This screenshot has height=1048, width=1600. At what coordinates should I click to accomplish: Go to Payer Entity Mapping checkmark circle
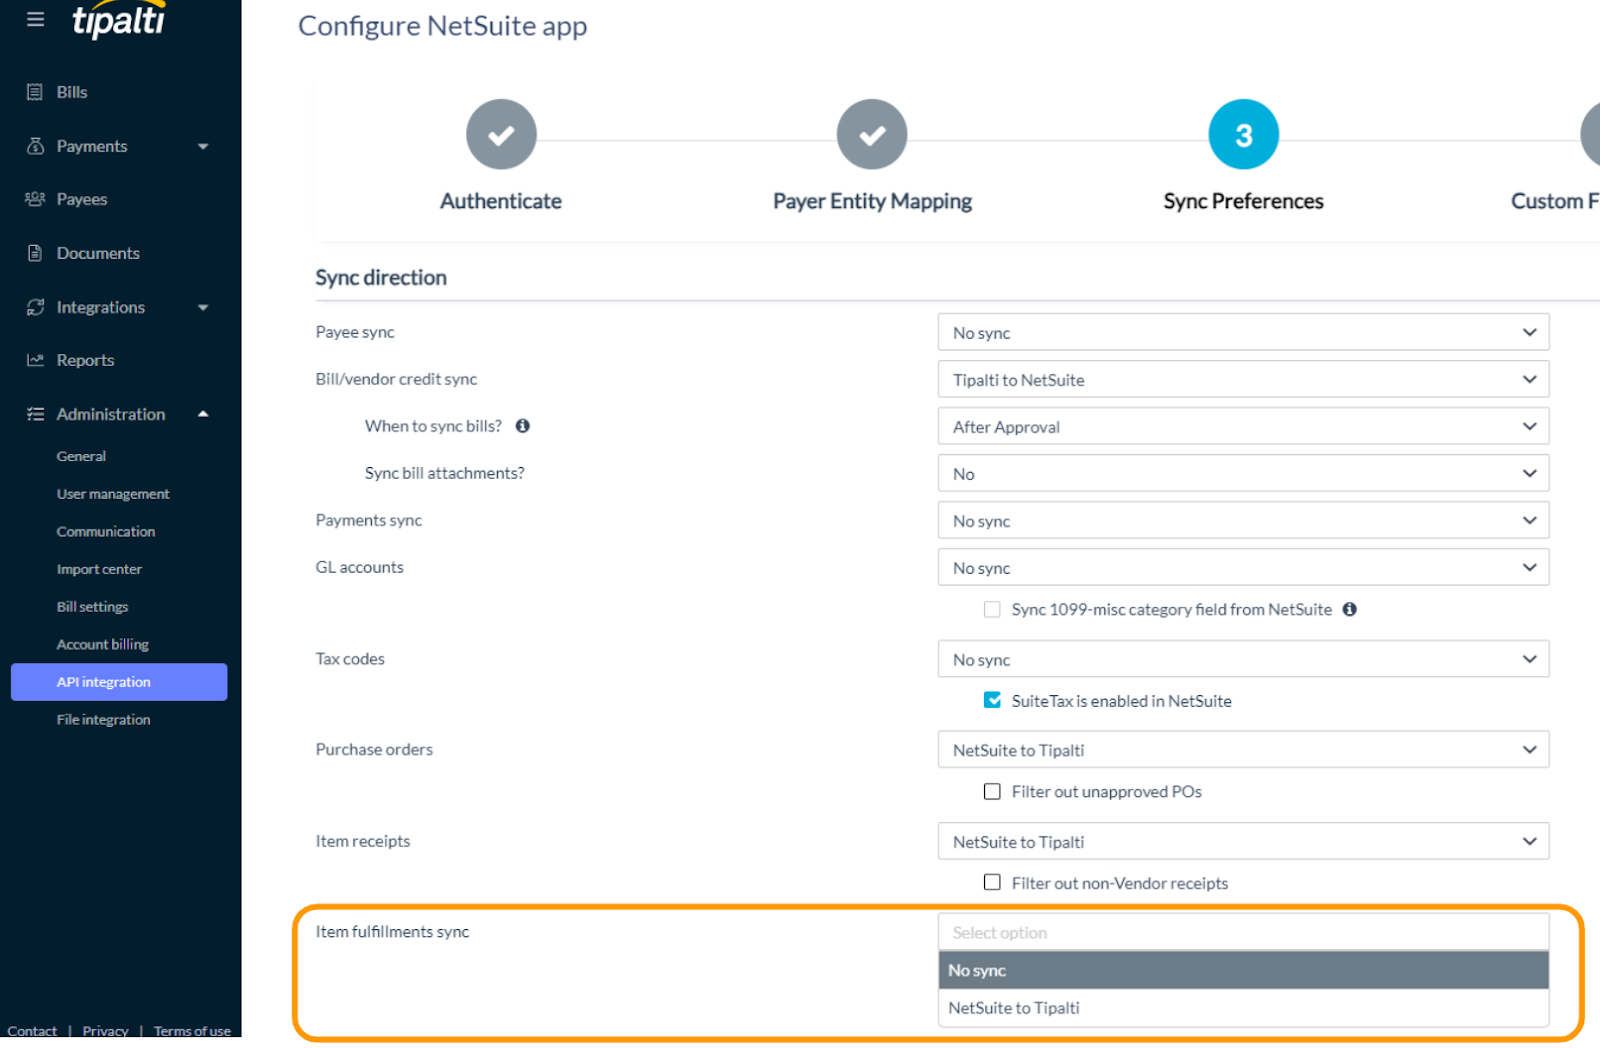point(872,134)
